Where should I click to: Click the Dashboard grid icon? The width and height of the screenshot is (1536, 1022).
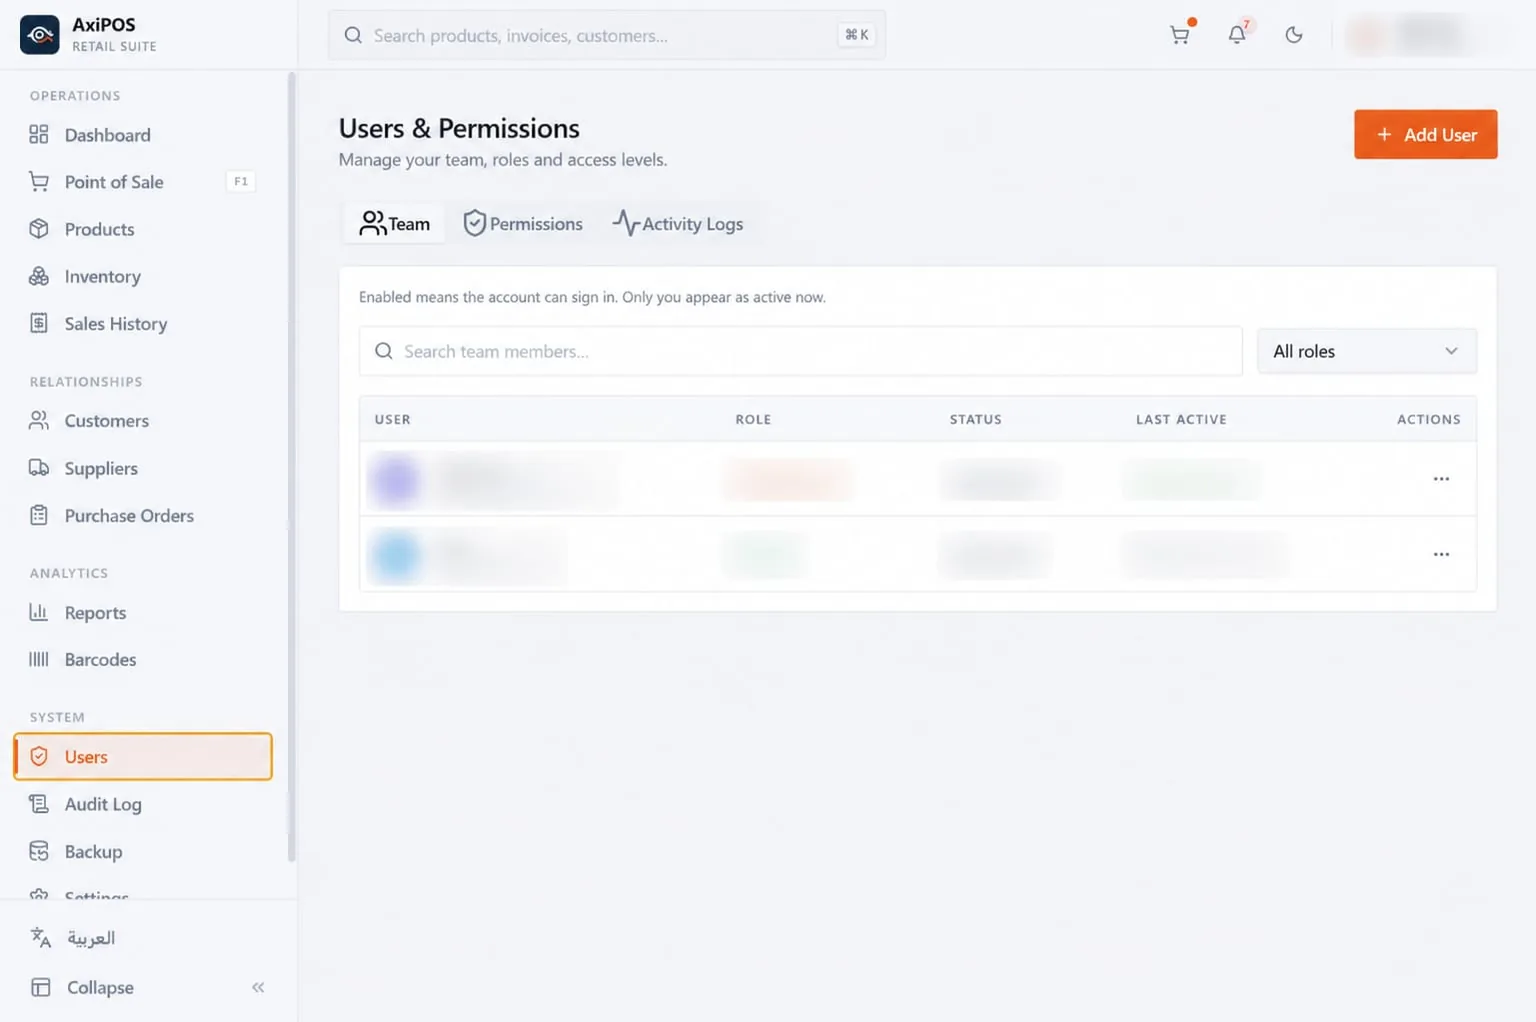tap(39, 134)
